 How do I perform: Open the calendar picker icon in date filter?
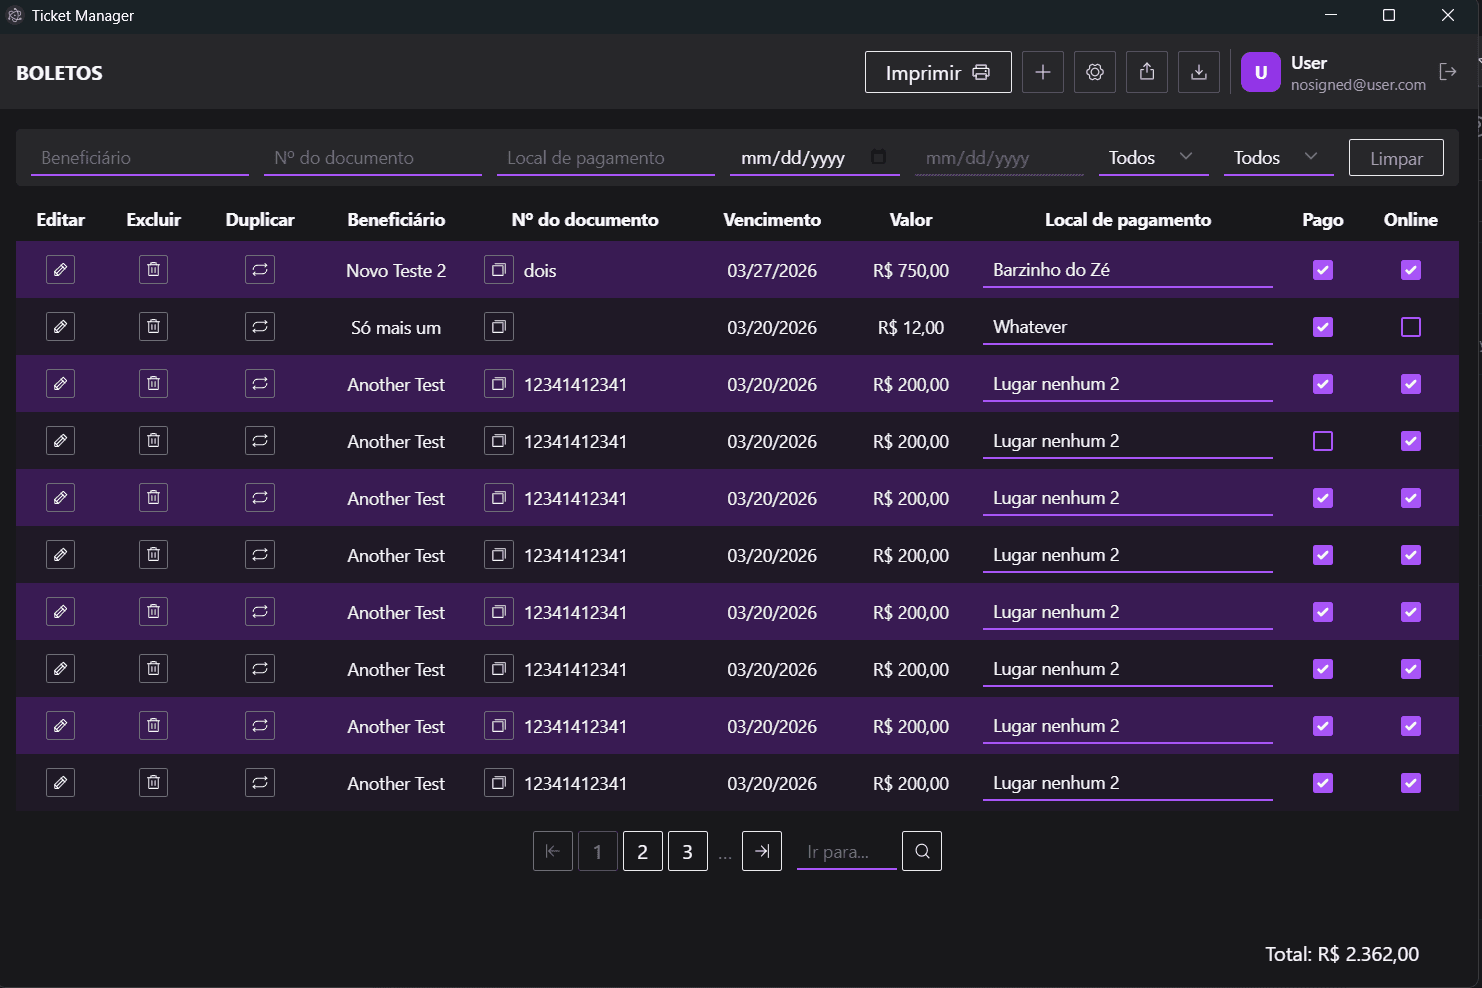coord(878,157)
